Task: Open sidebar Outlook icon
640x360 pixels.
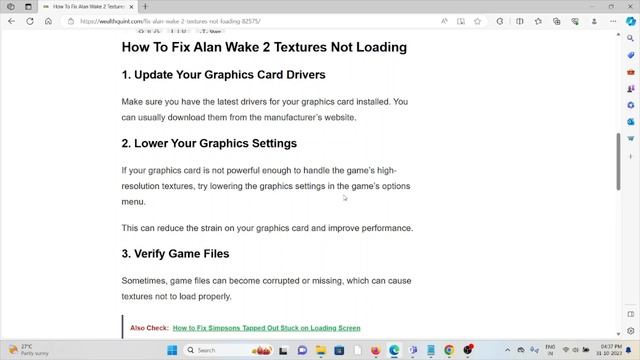Action: pyautogui.click(x=631, y=122)
